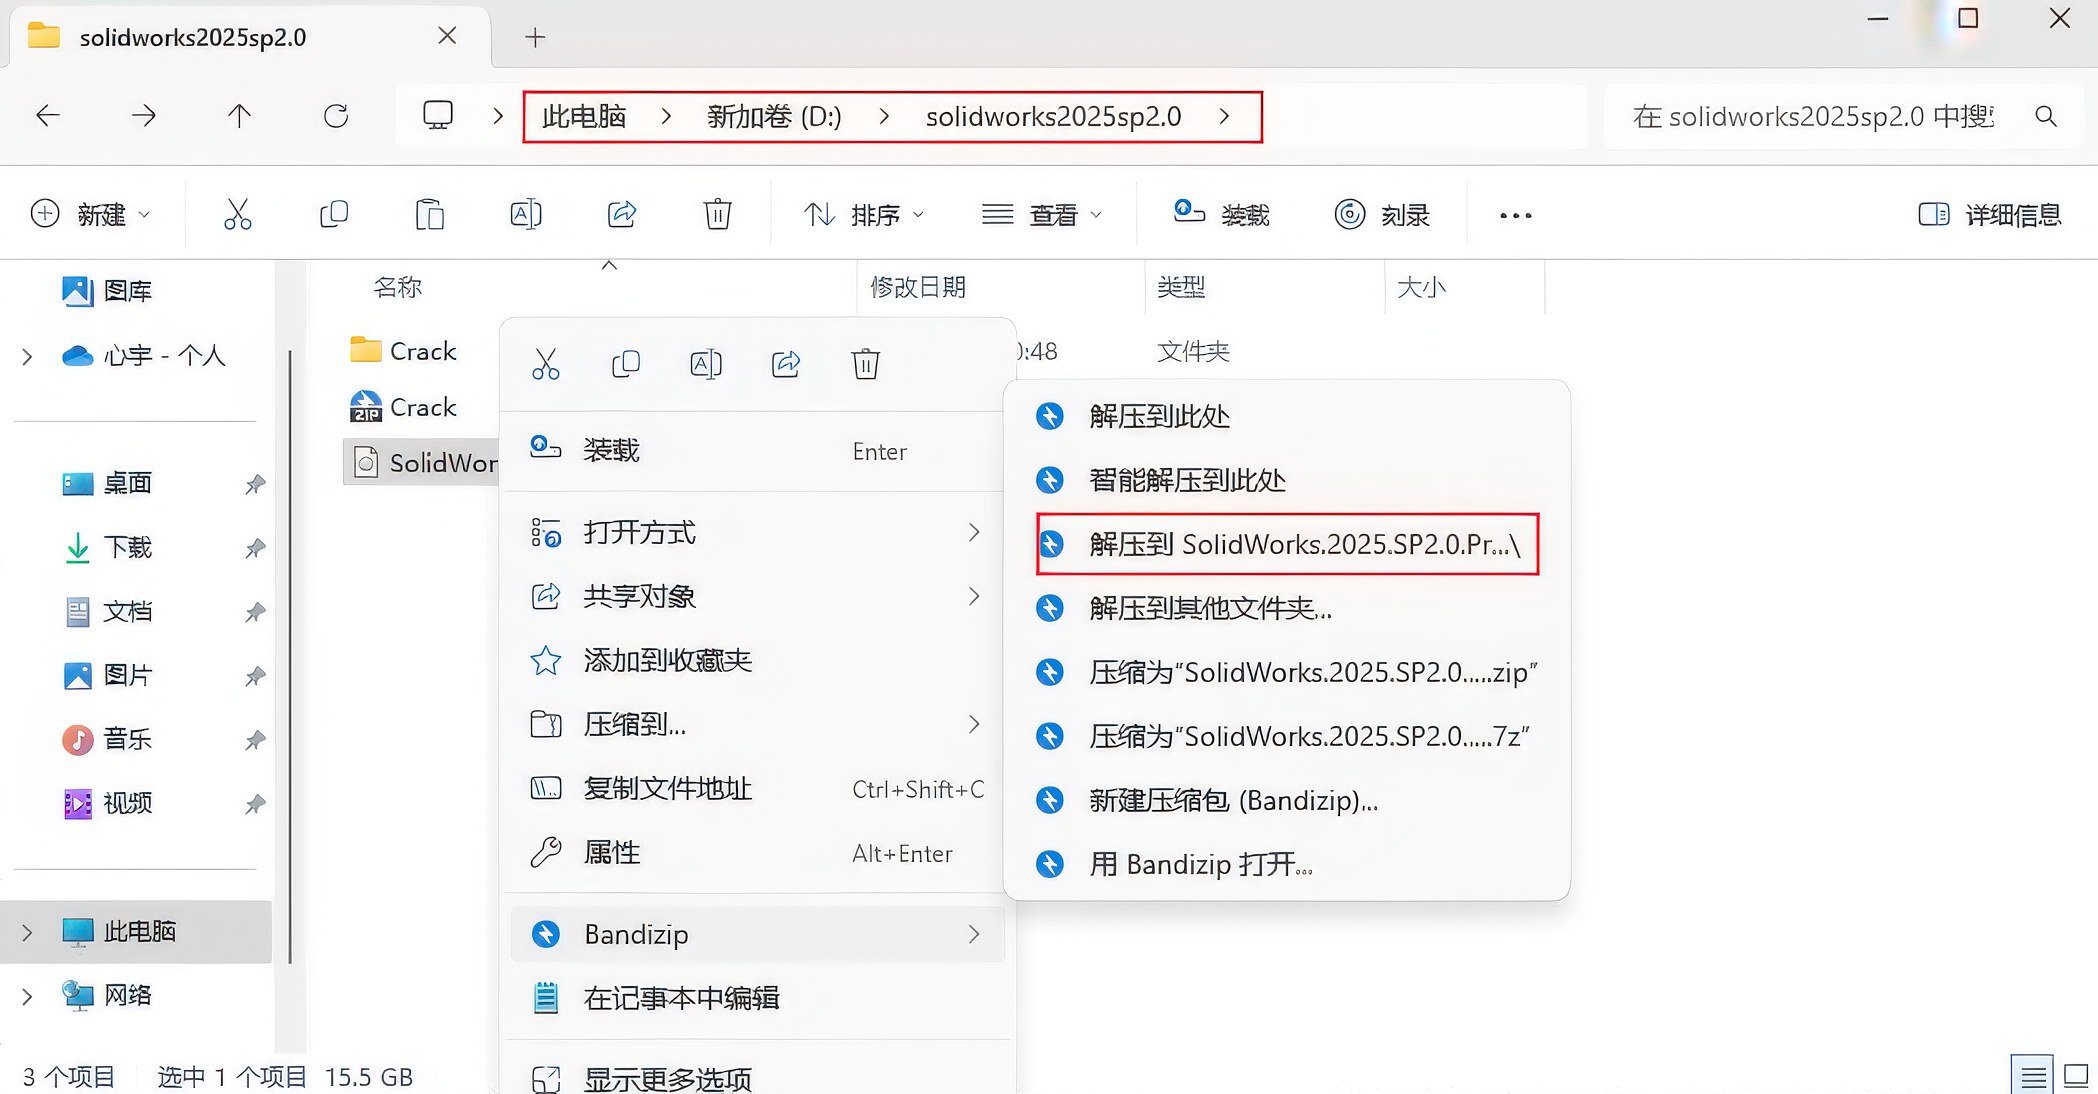Choose 智能解压到此处

tap(1287, 480)
